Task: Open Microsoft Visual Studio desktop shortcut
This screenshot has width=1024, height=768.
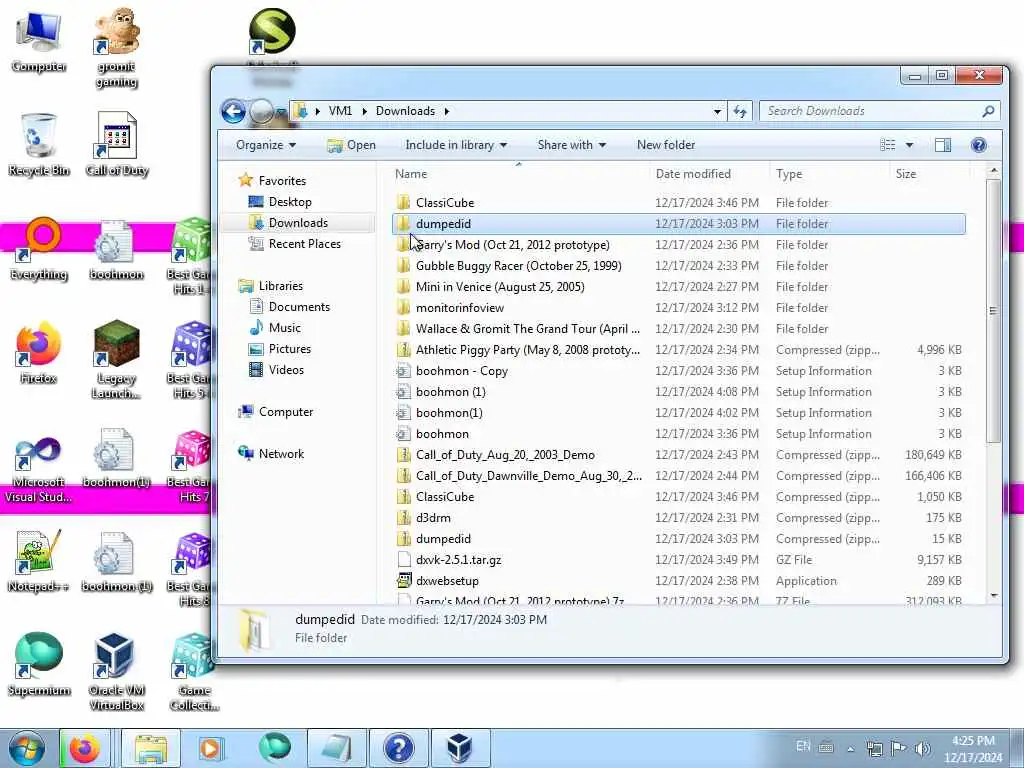Action: pos(38,469)
